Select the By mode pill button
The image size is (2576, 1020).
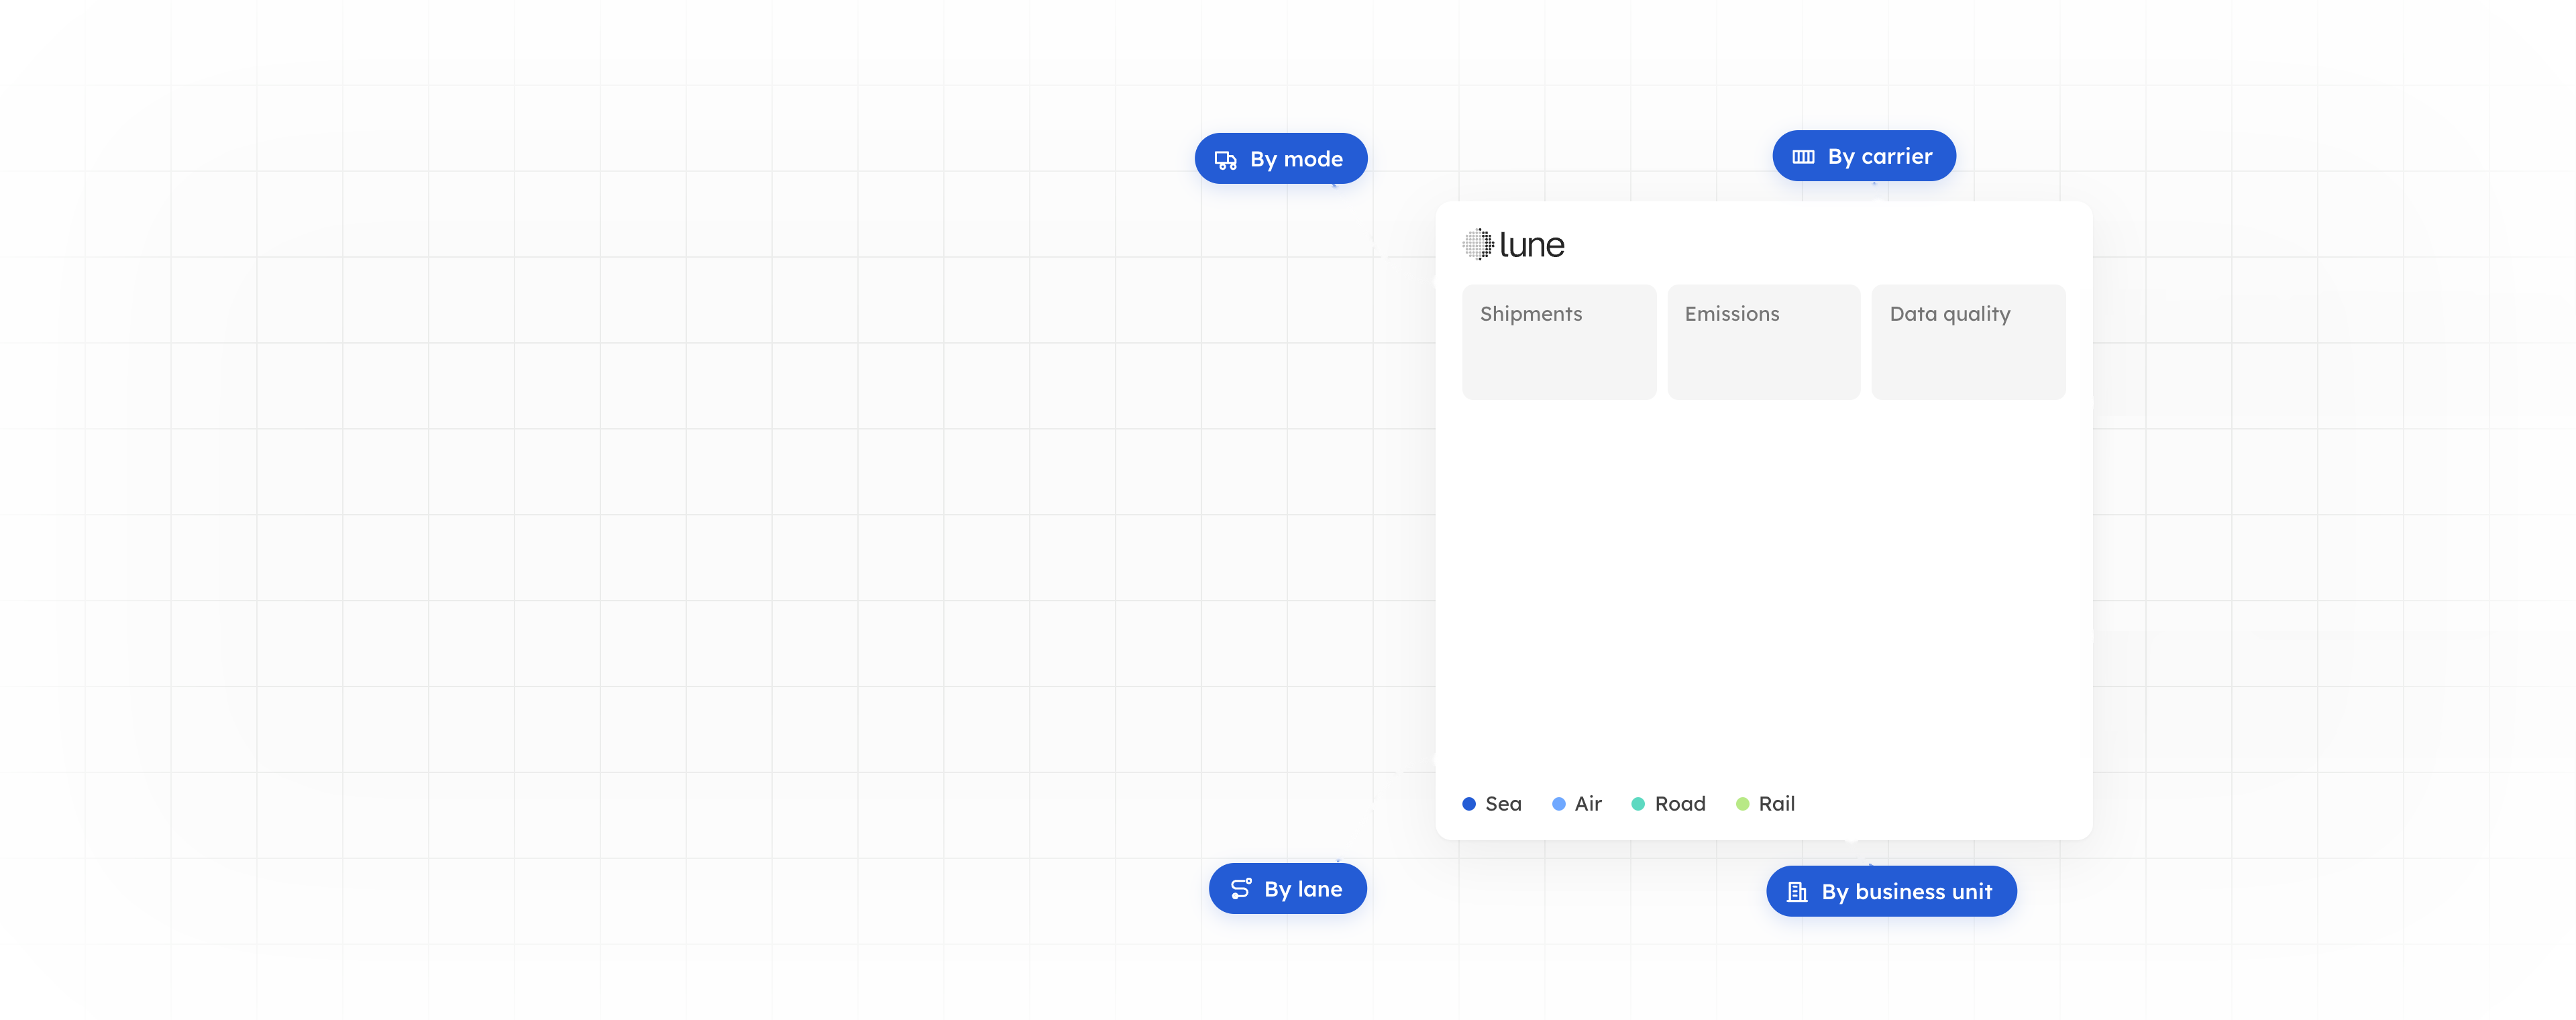(x=1281, y=159)
